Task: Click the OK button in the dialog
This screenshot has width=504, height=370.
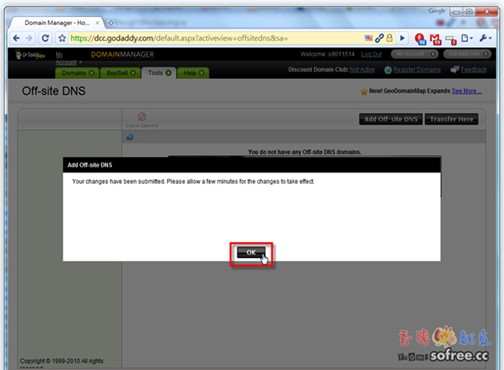Action: 251,253
